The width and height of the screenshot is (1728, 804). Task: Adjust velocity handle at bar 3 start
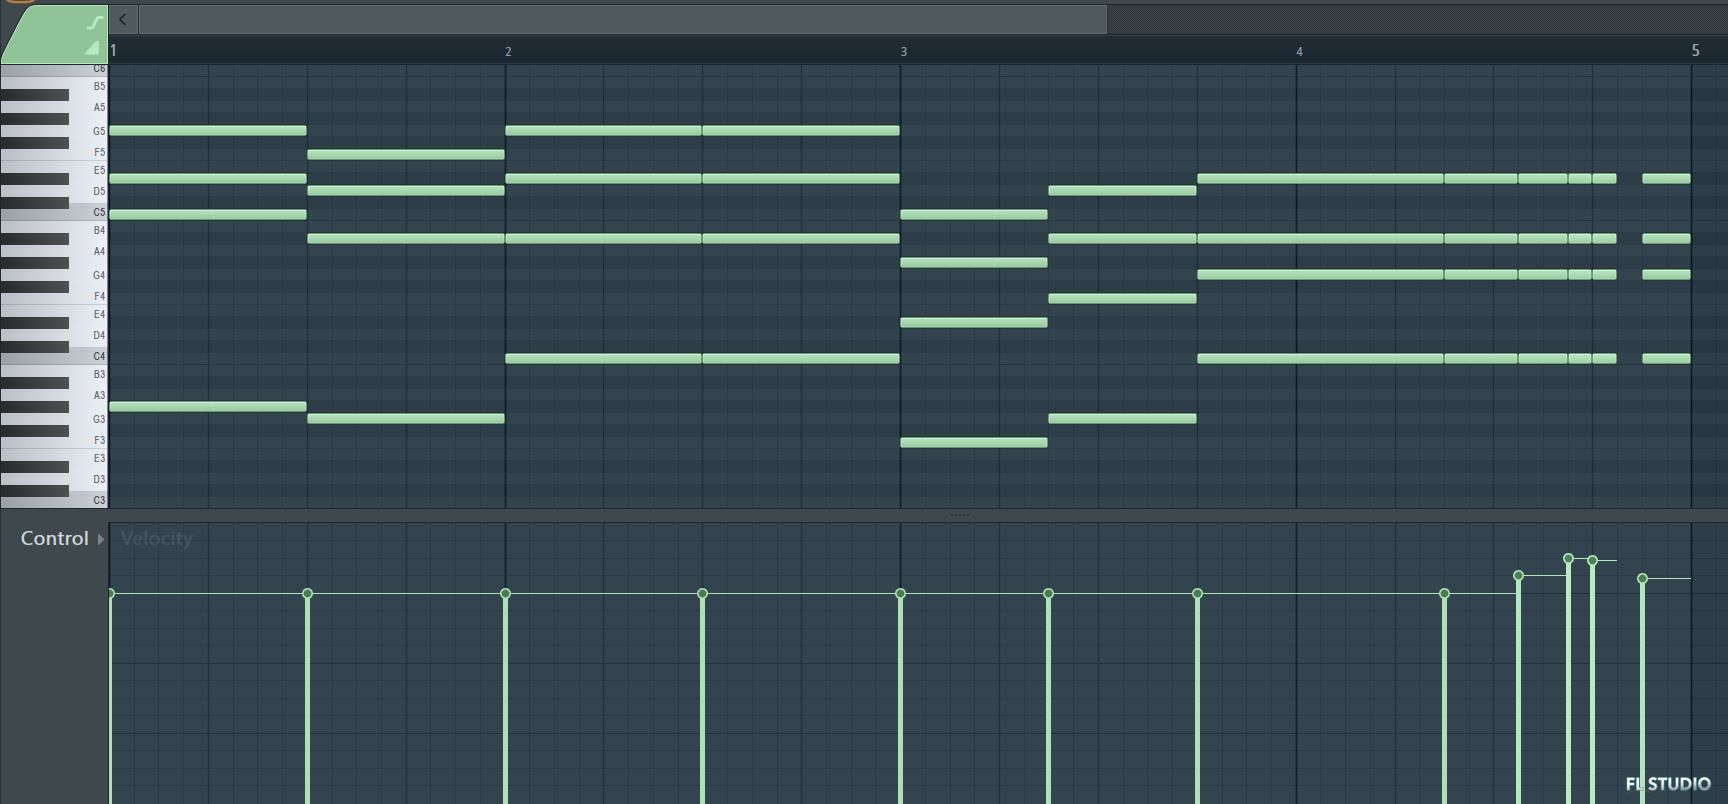pyautogui.click(x=900, y=593)
